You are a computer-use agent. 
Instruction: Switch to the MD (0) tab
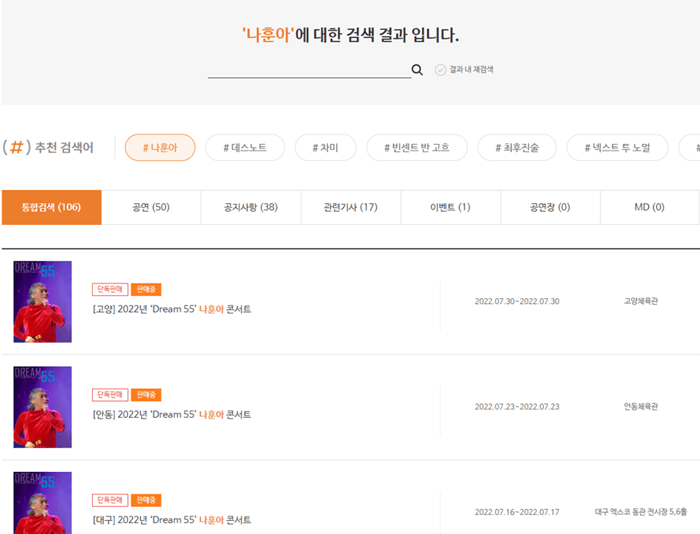pyautogui.click(x=649, y=207)
